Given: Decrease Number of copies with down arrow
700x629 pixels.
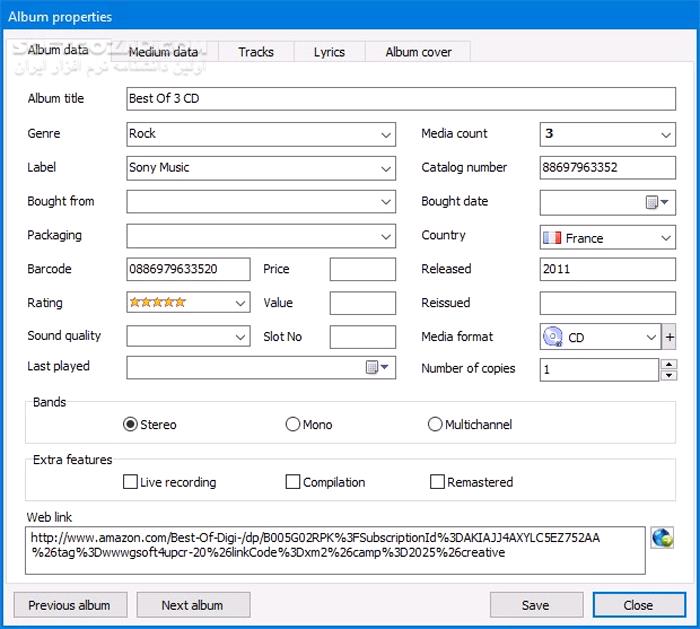Looking at the screenshot, I should tap(669, 376).
